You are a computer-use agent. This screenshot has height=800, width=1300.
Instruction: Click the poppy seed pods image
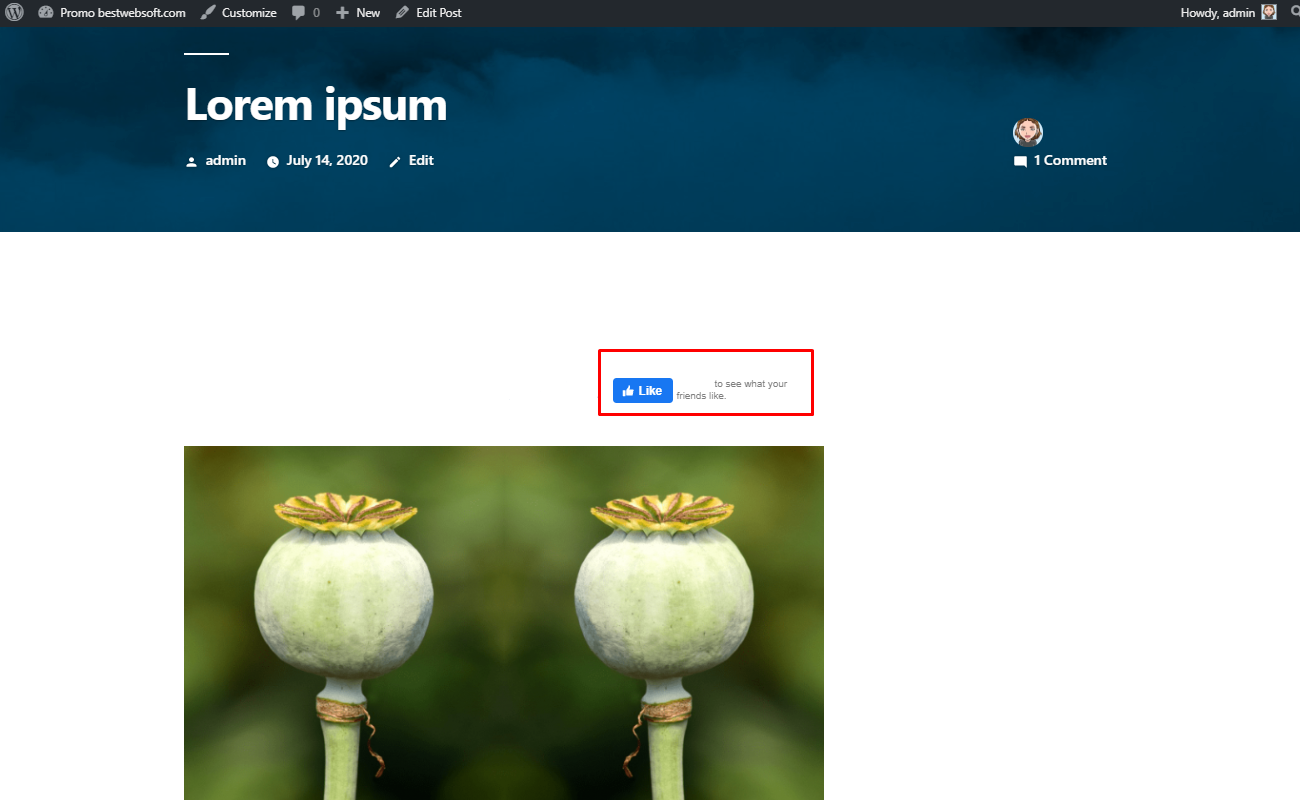point(504,623)
